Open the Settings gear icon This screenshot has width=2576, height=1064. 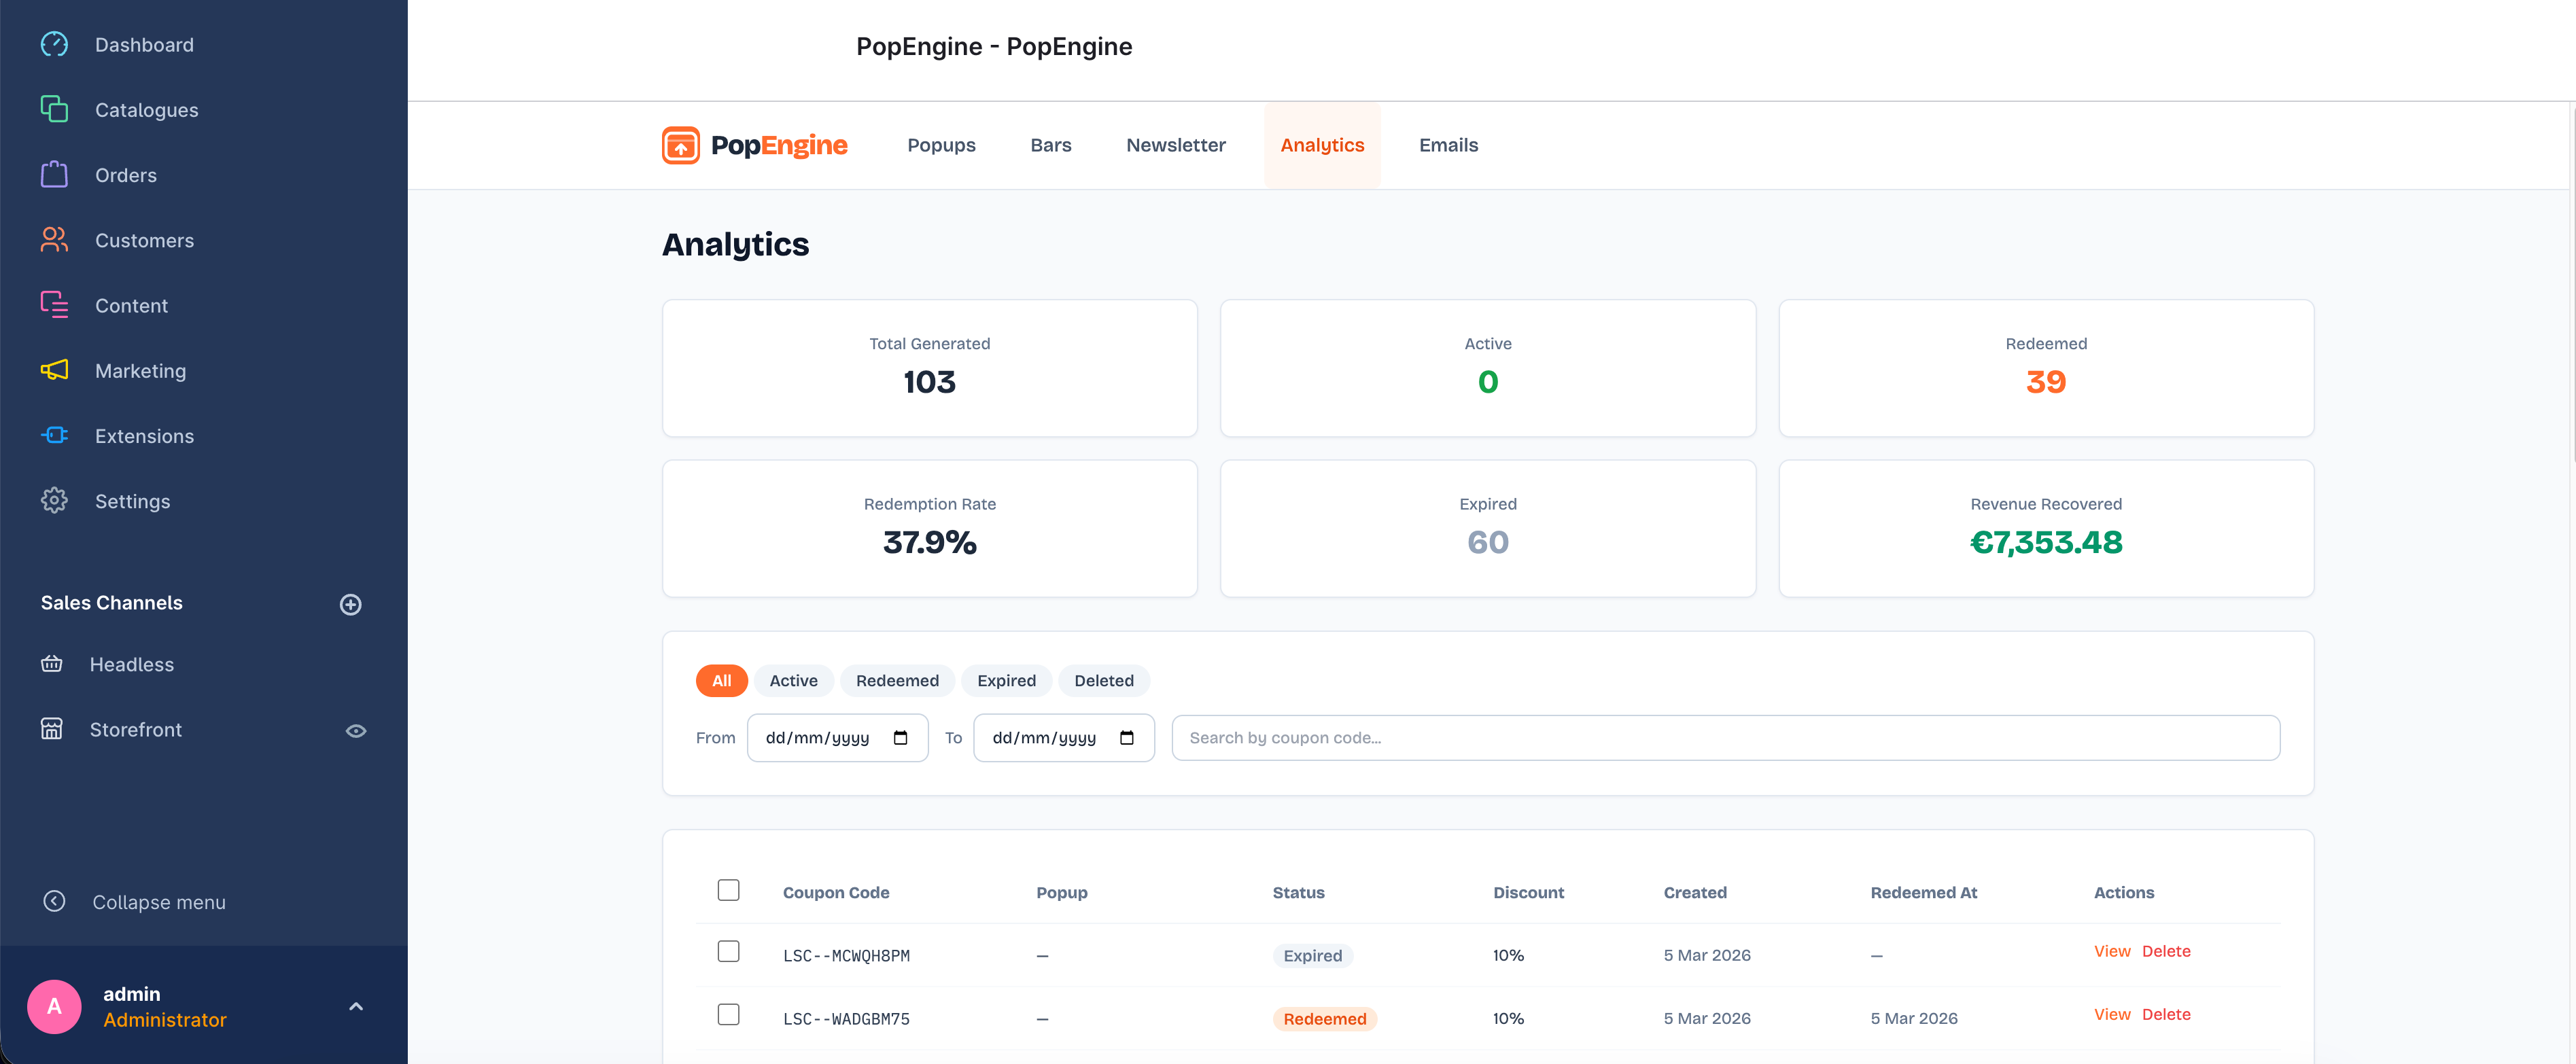[x=54, y=500]
